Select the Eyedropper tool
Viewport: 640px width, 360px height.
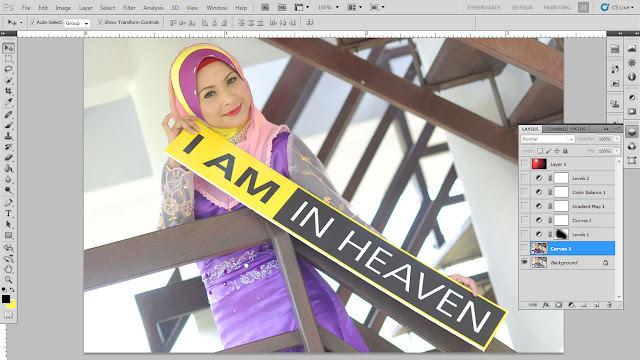tap(8, 101)
